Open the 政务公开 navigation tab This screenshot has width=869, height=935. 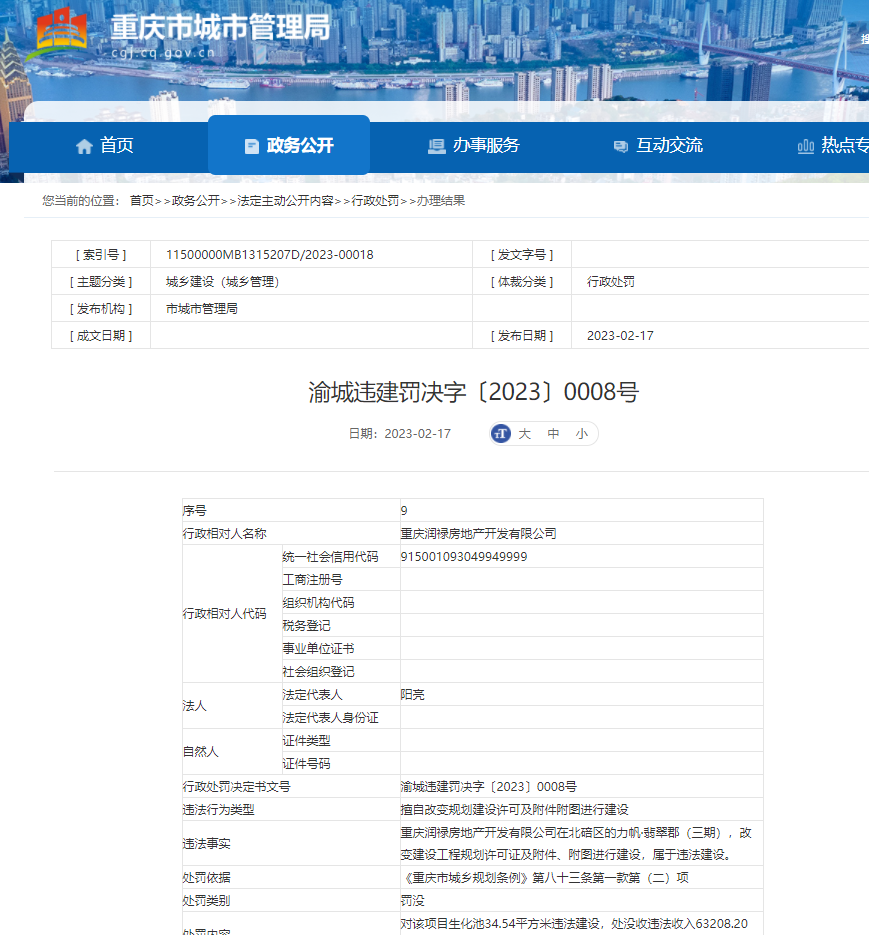click(x=289, y=145)
